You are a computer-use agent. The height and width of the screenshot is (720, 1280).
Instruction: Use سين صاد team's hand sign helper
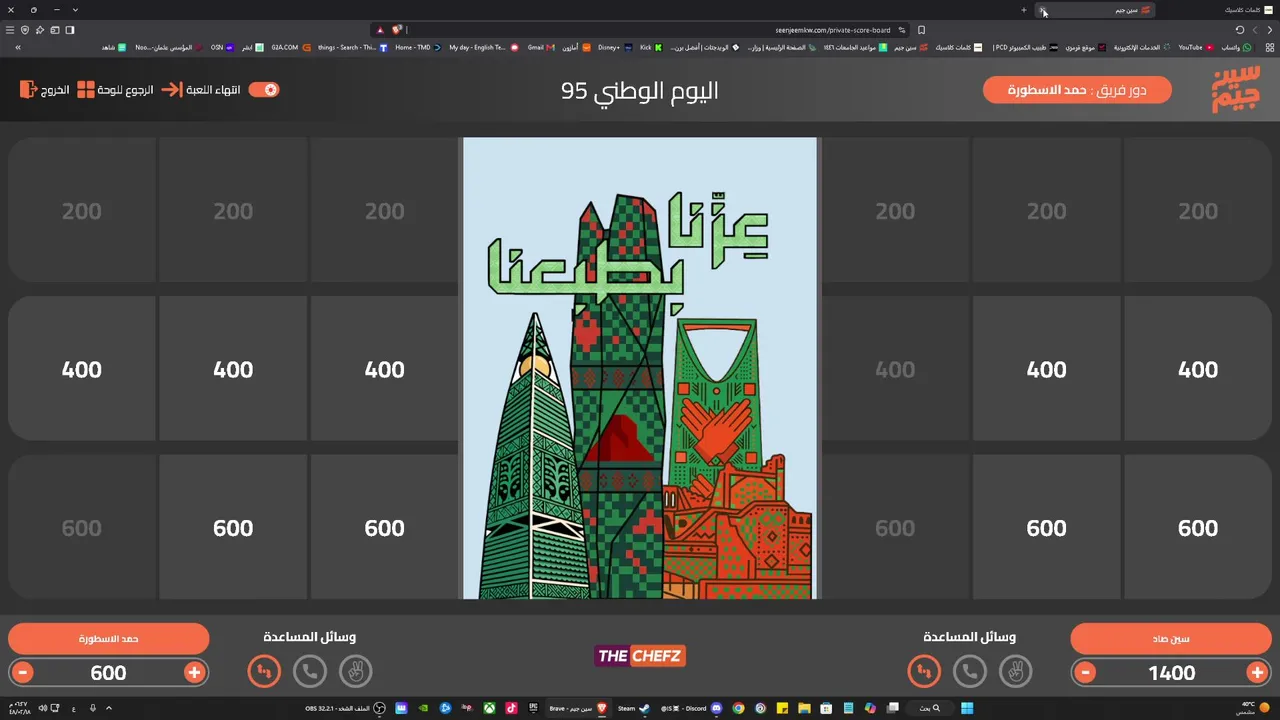(x=1016, y=671)
